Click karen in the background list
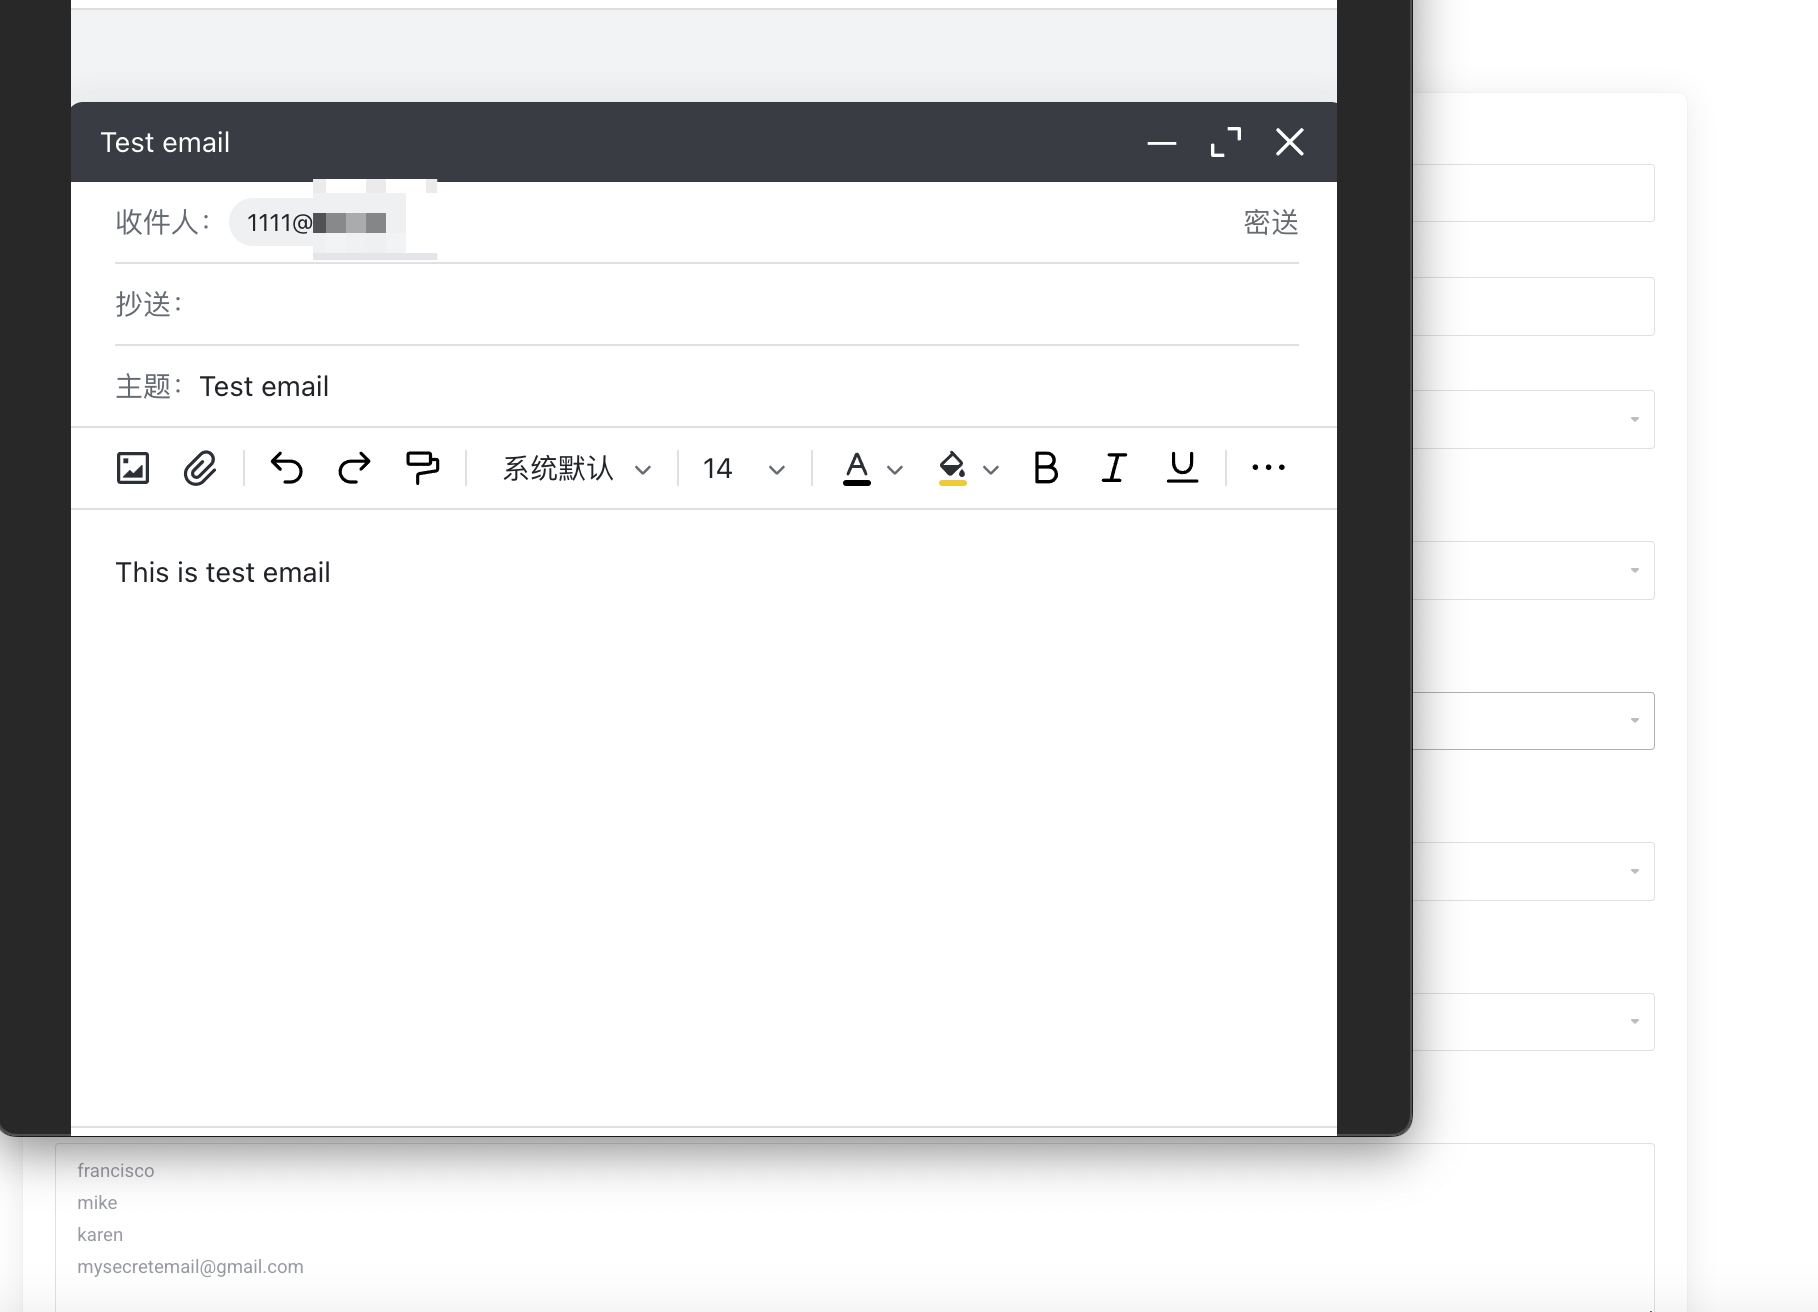Image resolution: width=1818 pixels, height=1312 pixels. 100,1235
